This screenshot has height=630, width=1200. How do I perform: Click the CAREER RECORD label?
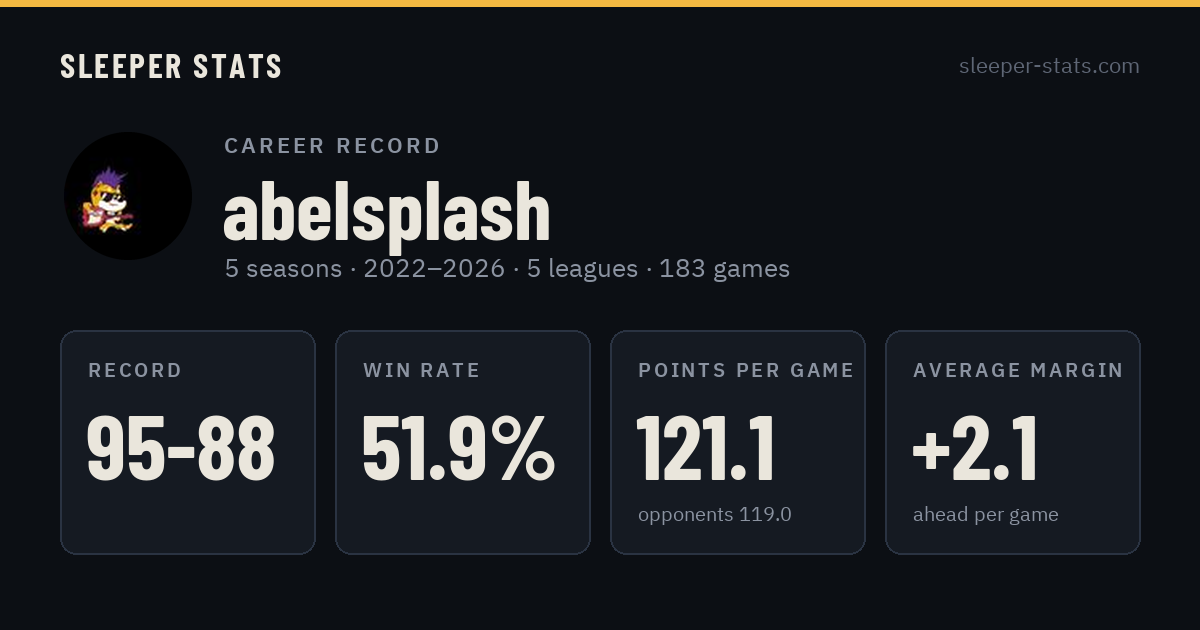pos(332,146)
